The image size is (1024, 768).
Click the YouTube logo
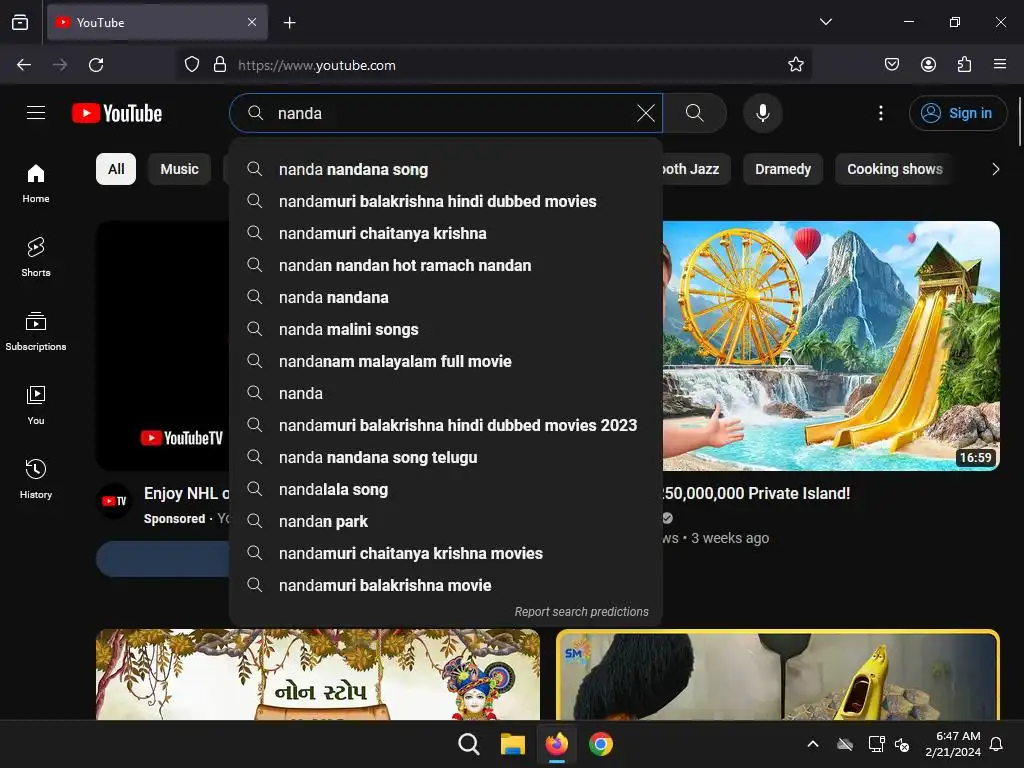click(x=117, y=113)
